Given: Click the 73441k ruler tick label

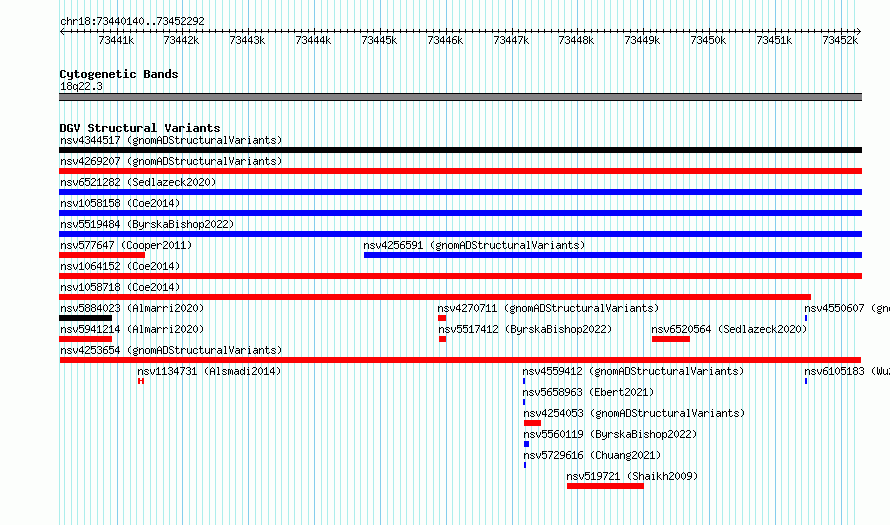Looking at the screenshot, I should pyautogui.click(x=116, y=40).
